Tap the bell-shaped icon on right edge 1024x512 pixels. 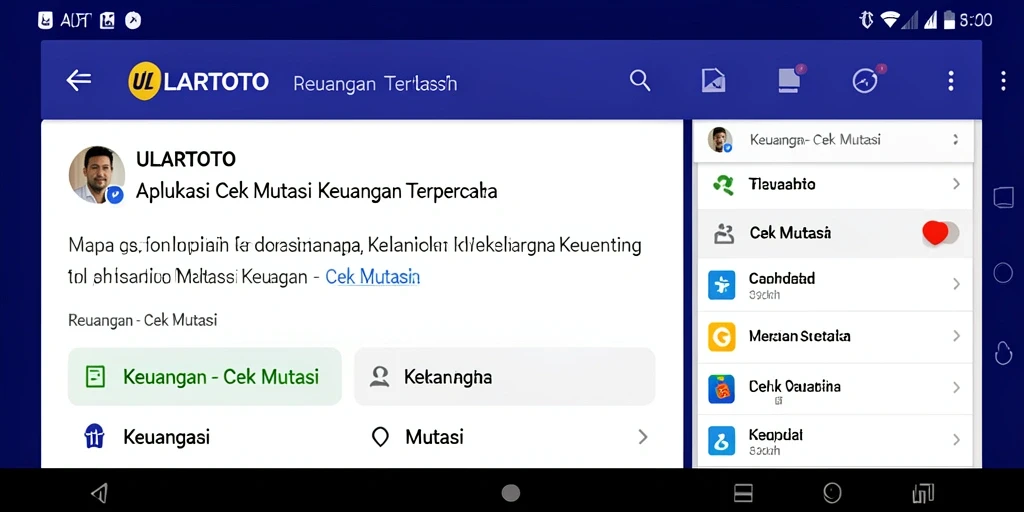1002,353
